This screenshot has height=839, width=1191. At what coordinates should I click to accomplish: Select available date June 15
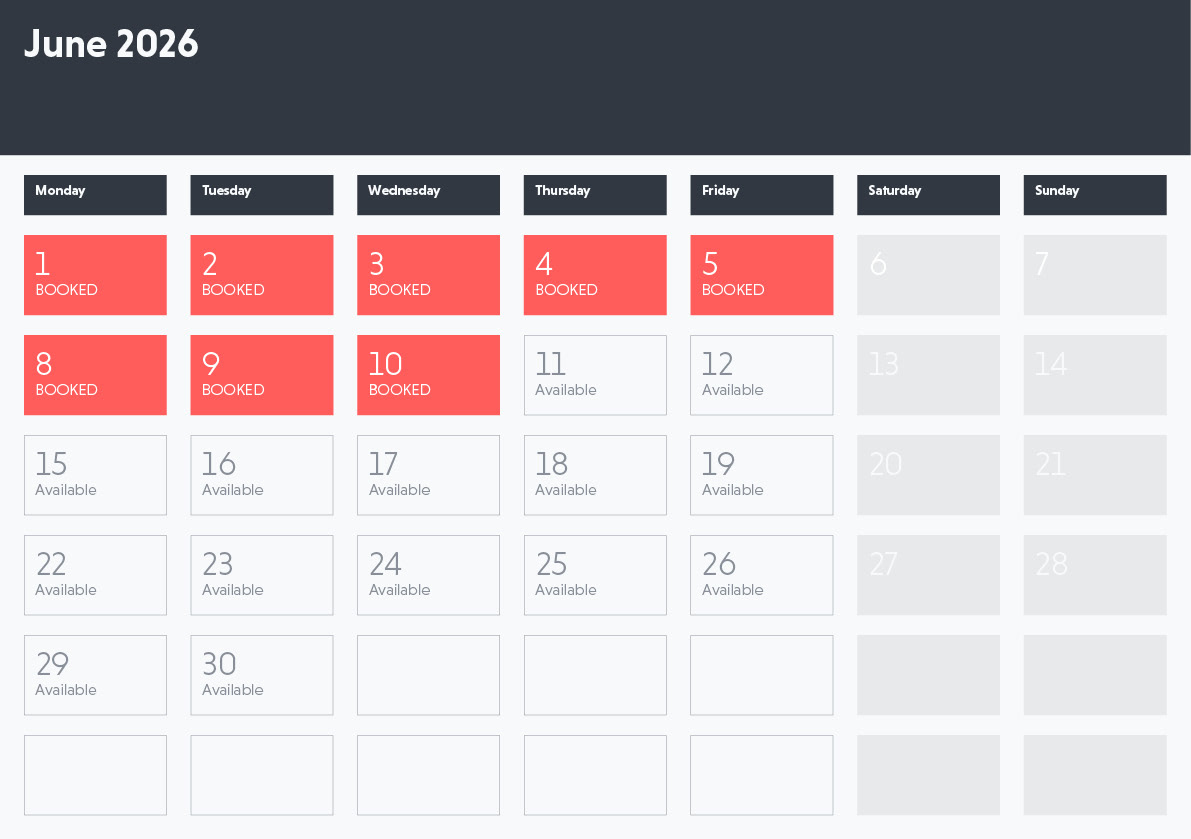click(x=95, y=475)
